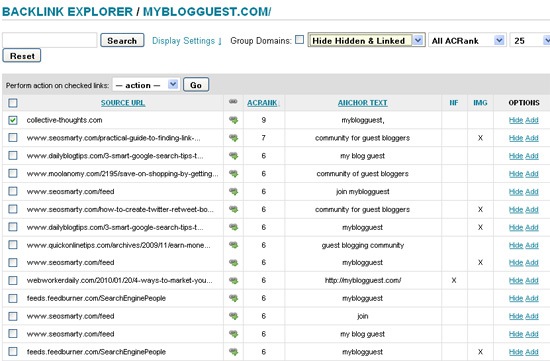Check the moolanomy.com row checkbox
550x361 pixels.
tap(13, 173)
